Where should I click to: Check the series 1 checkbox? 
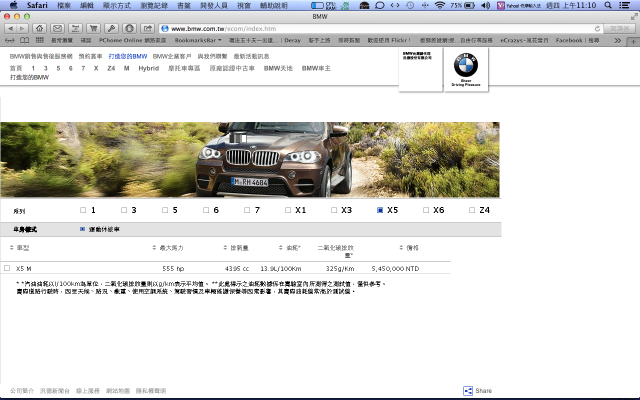pyautogui.click(x=83, y=210)
